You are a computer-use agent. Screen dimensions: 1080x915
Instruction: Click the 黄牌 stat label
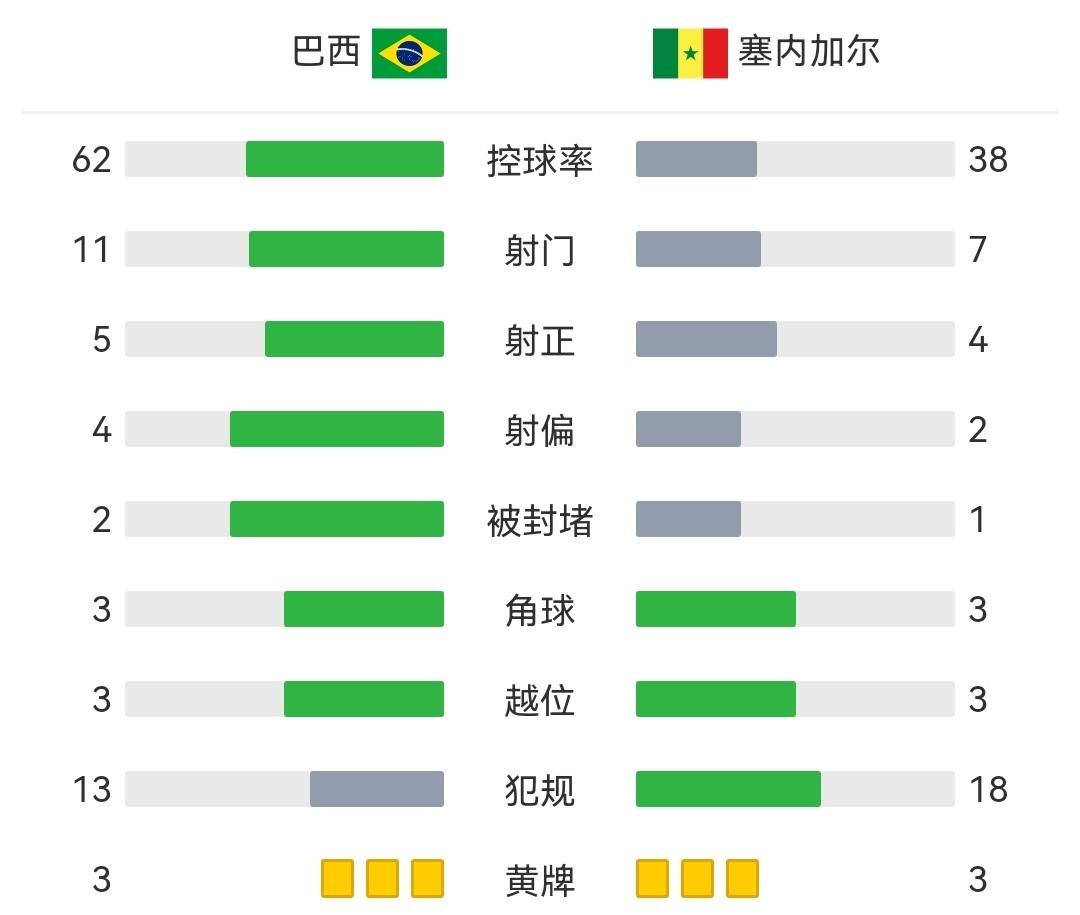[x=540, y=880]
